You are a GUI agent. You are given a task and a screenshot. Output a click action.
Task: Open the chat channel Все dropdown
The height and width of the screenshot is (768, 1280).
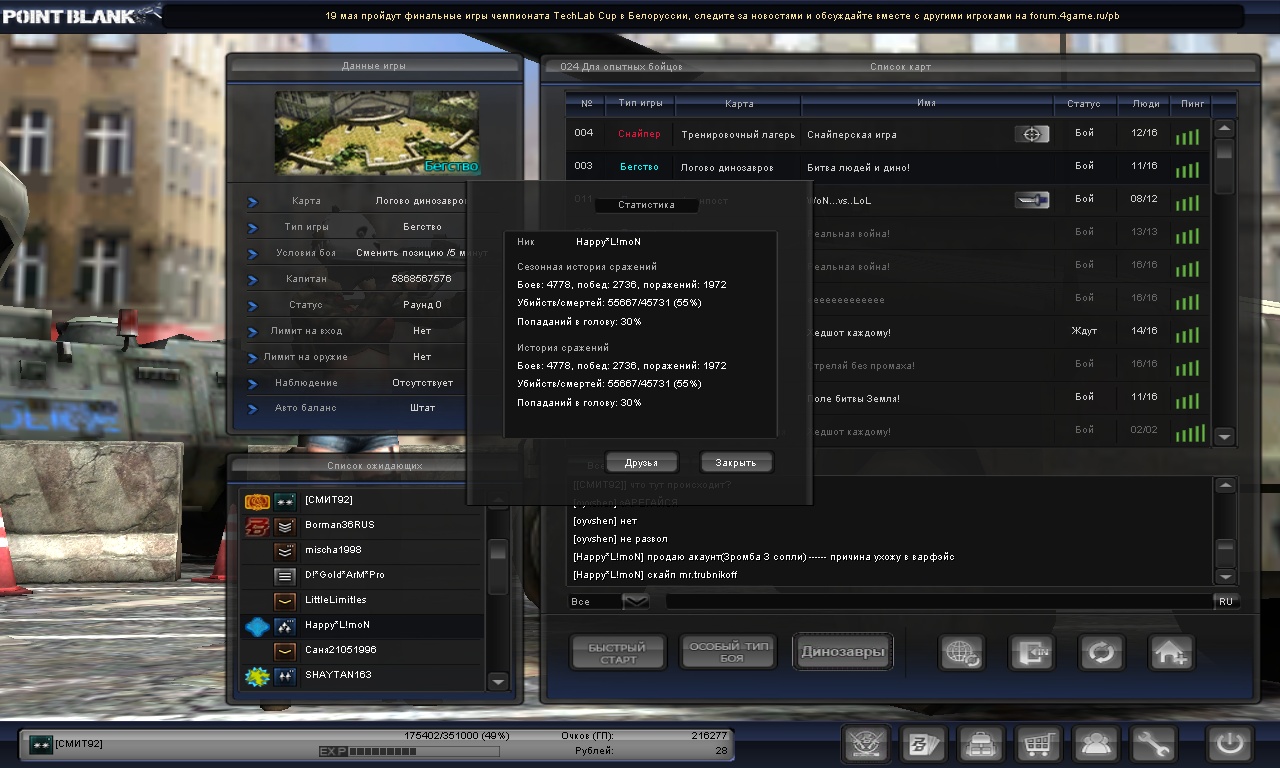tap(636, 601)
